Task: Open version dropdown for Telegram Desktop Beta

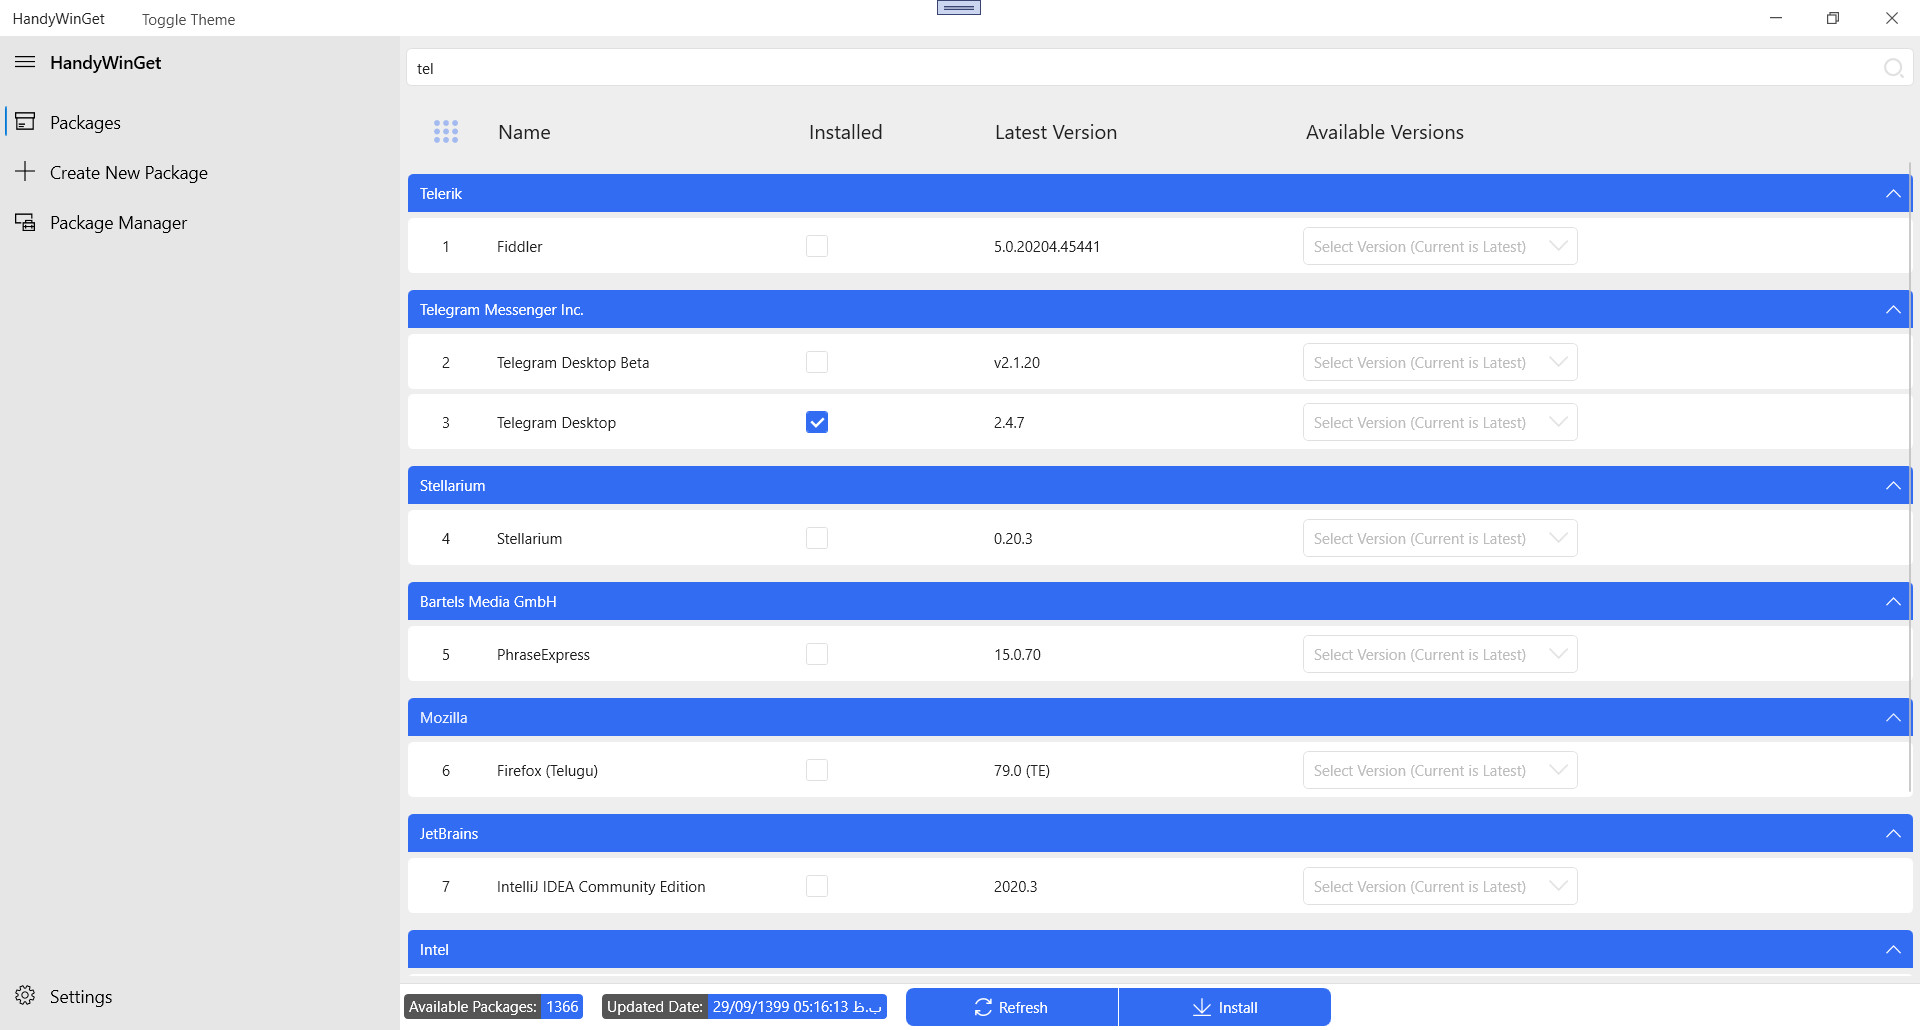Action: click(x=1440, y=362)
